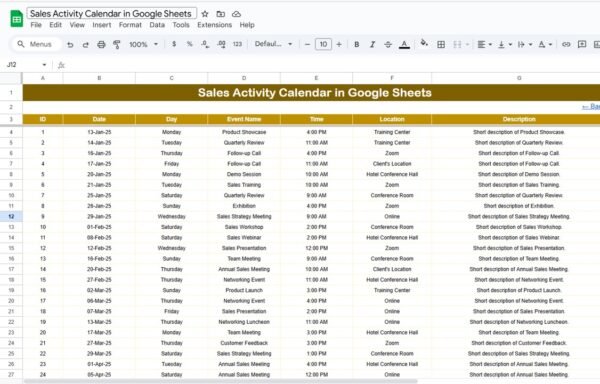Image resolution: width=600 pixels, height=384 pixels.
Task: Toggle italic formatting
Action: click(x=372, y=44)
